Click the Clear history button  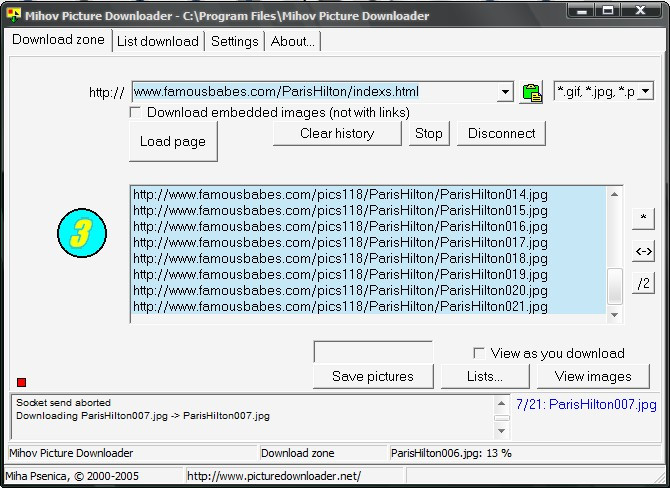(337, 133)
